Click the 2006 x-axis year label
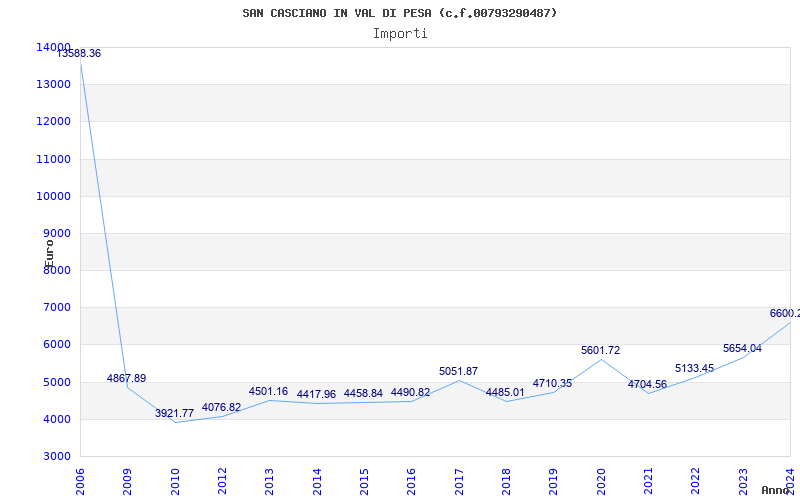Image resolution: width=800 pixels, height=500 pixels. (x=80, y=482)
